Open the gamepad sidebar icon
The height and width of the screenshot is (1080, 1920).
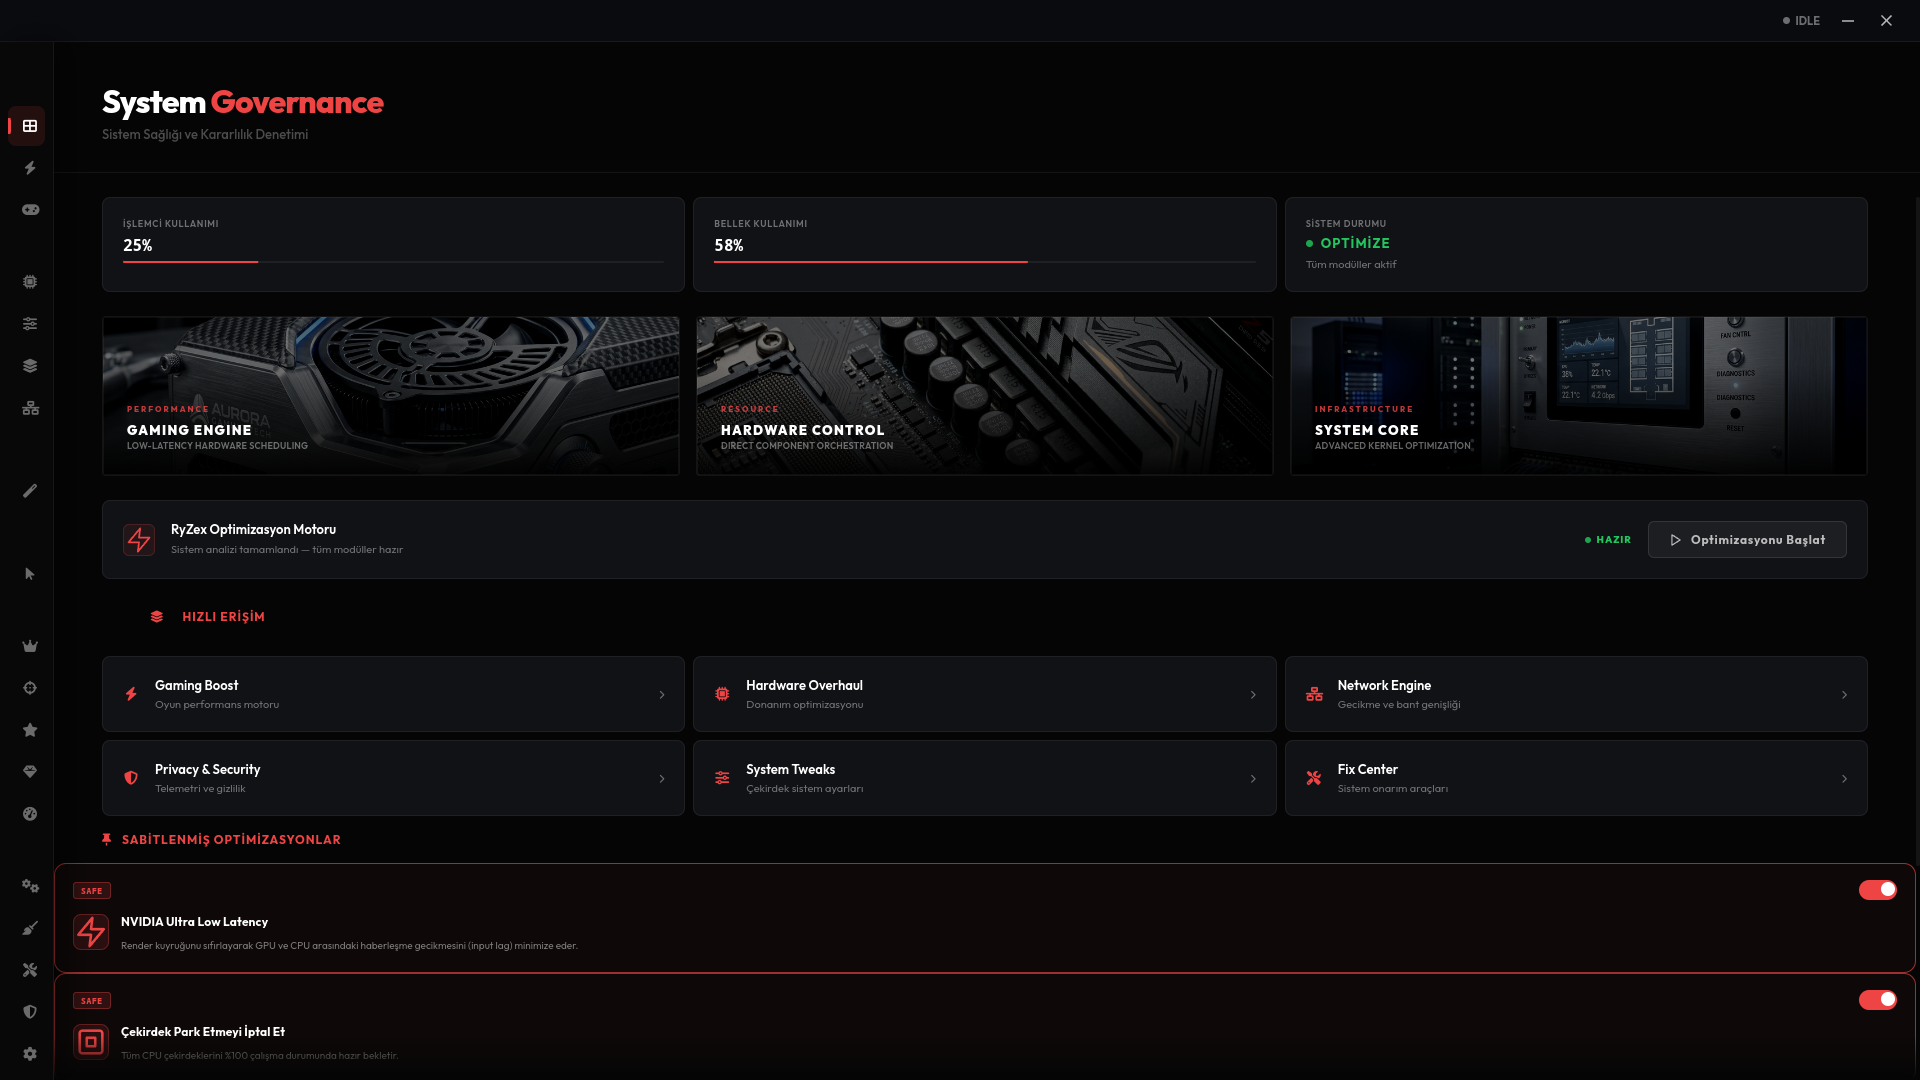(x=30, y=210)
